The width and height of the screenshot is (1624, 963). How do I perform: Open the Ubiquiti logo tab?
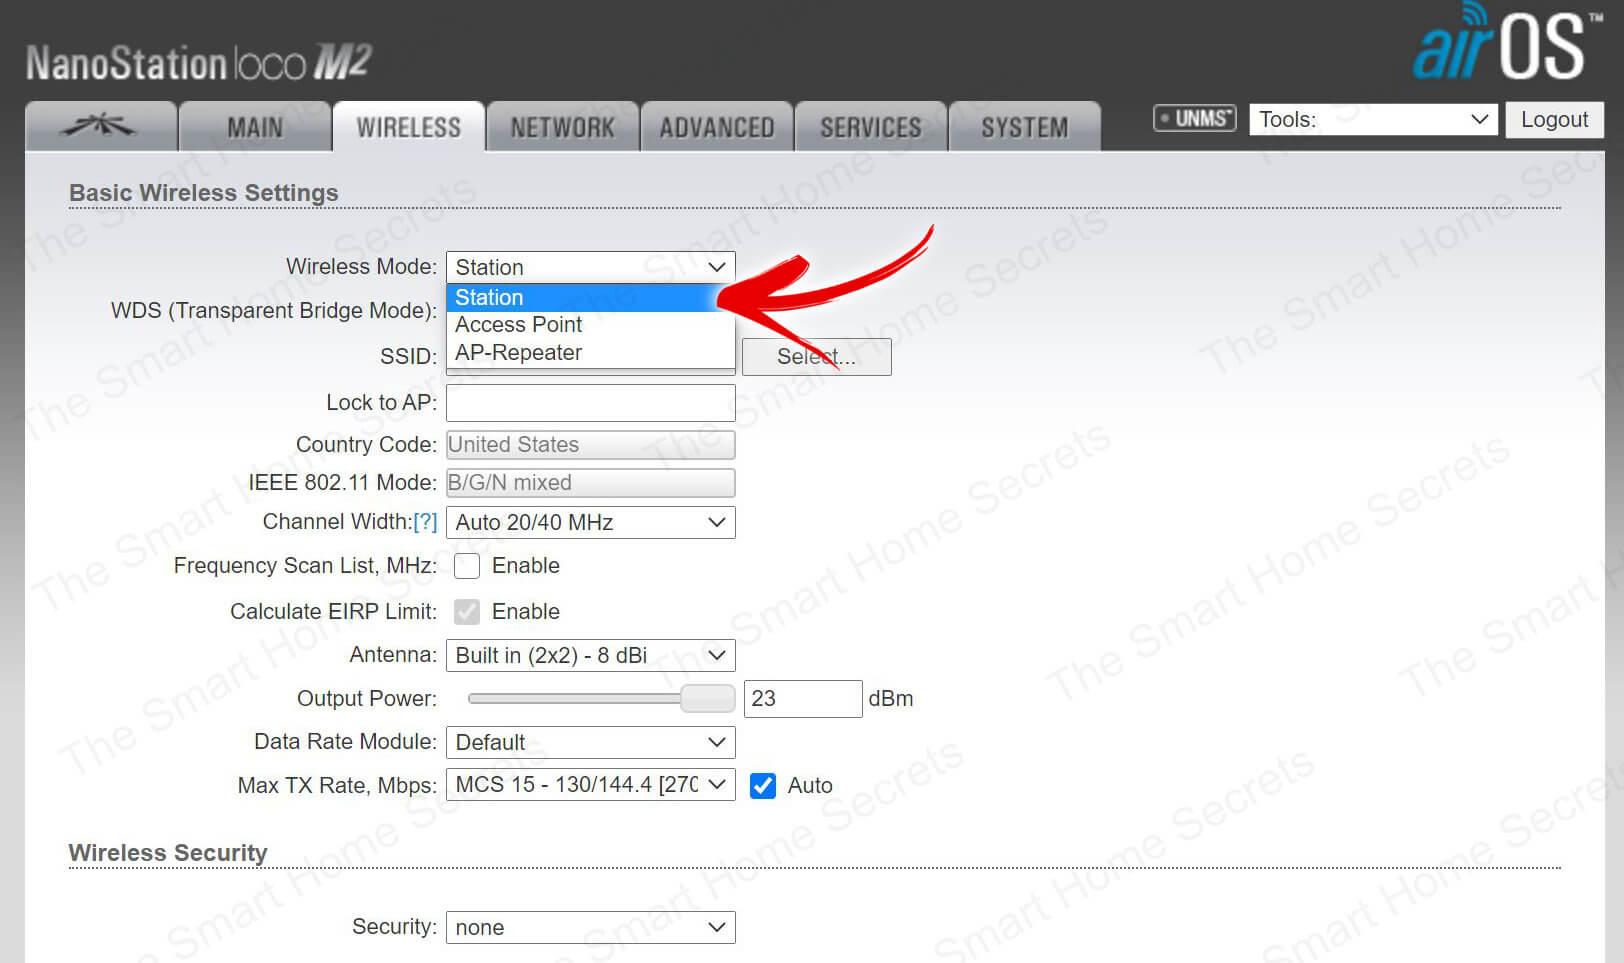tap(100, 127)
